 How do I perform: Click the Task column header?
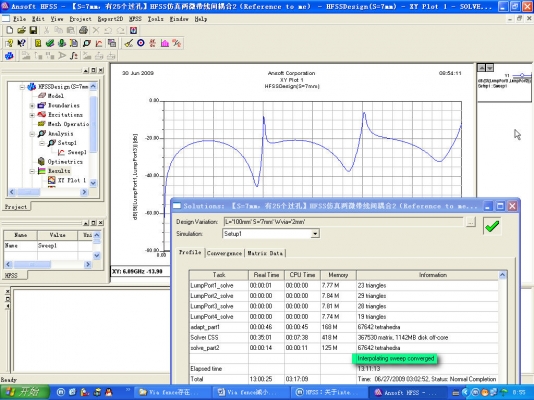point(219,275)
